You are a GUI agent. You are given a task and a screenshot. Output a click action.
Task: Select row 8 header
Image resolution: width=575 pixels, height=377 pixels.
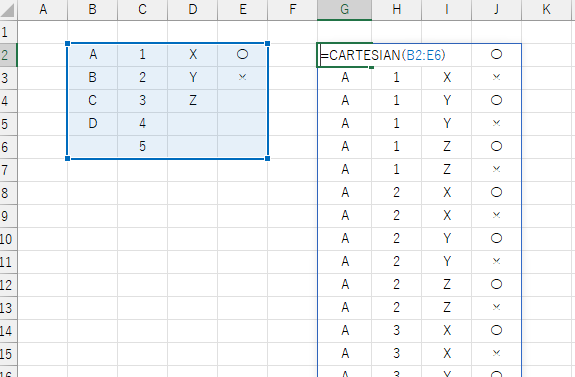pyautogui.click(x=8, y=193)
